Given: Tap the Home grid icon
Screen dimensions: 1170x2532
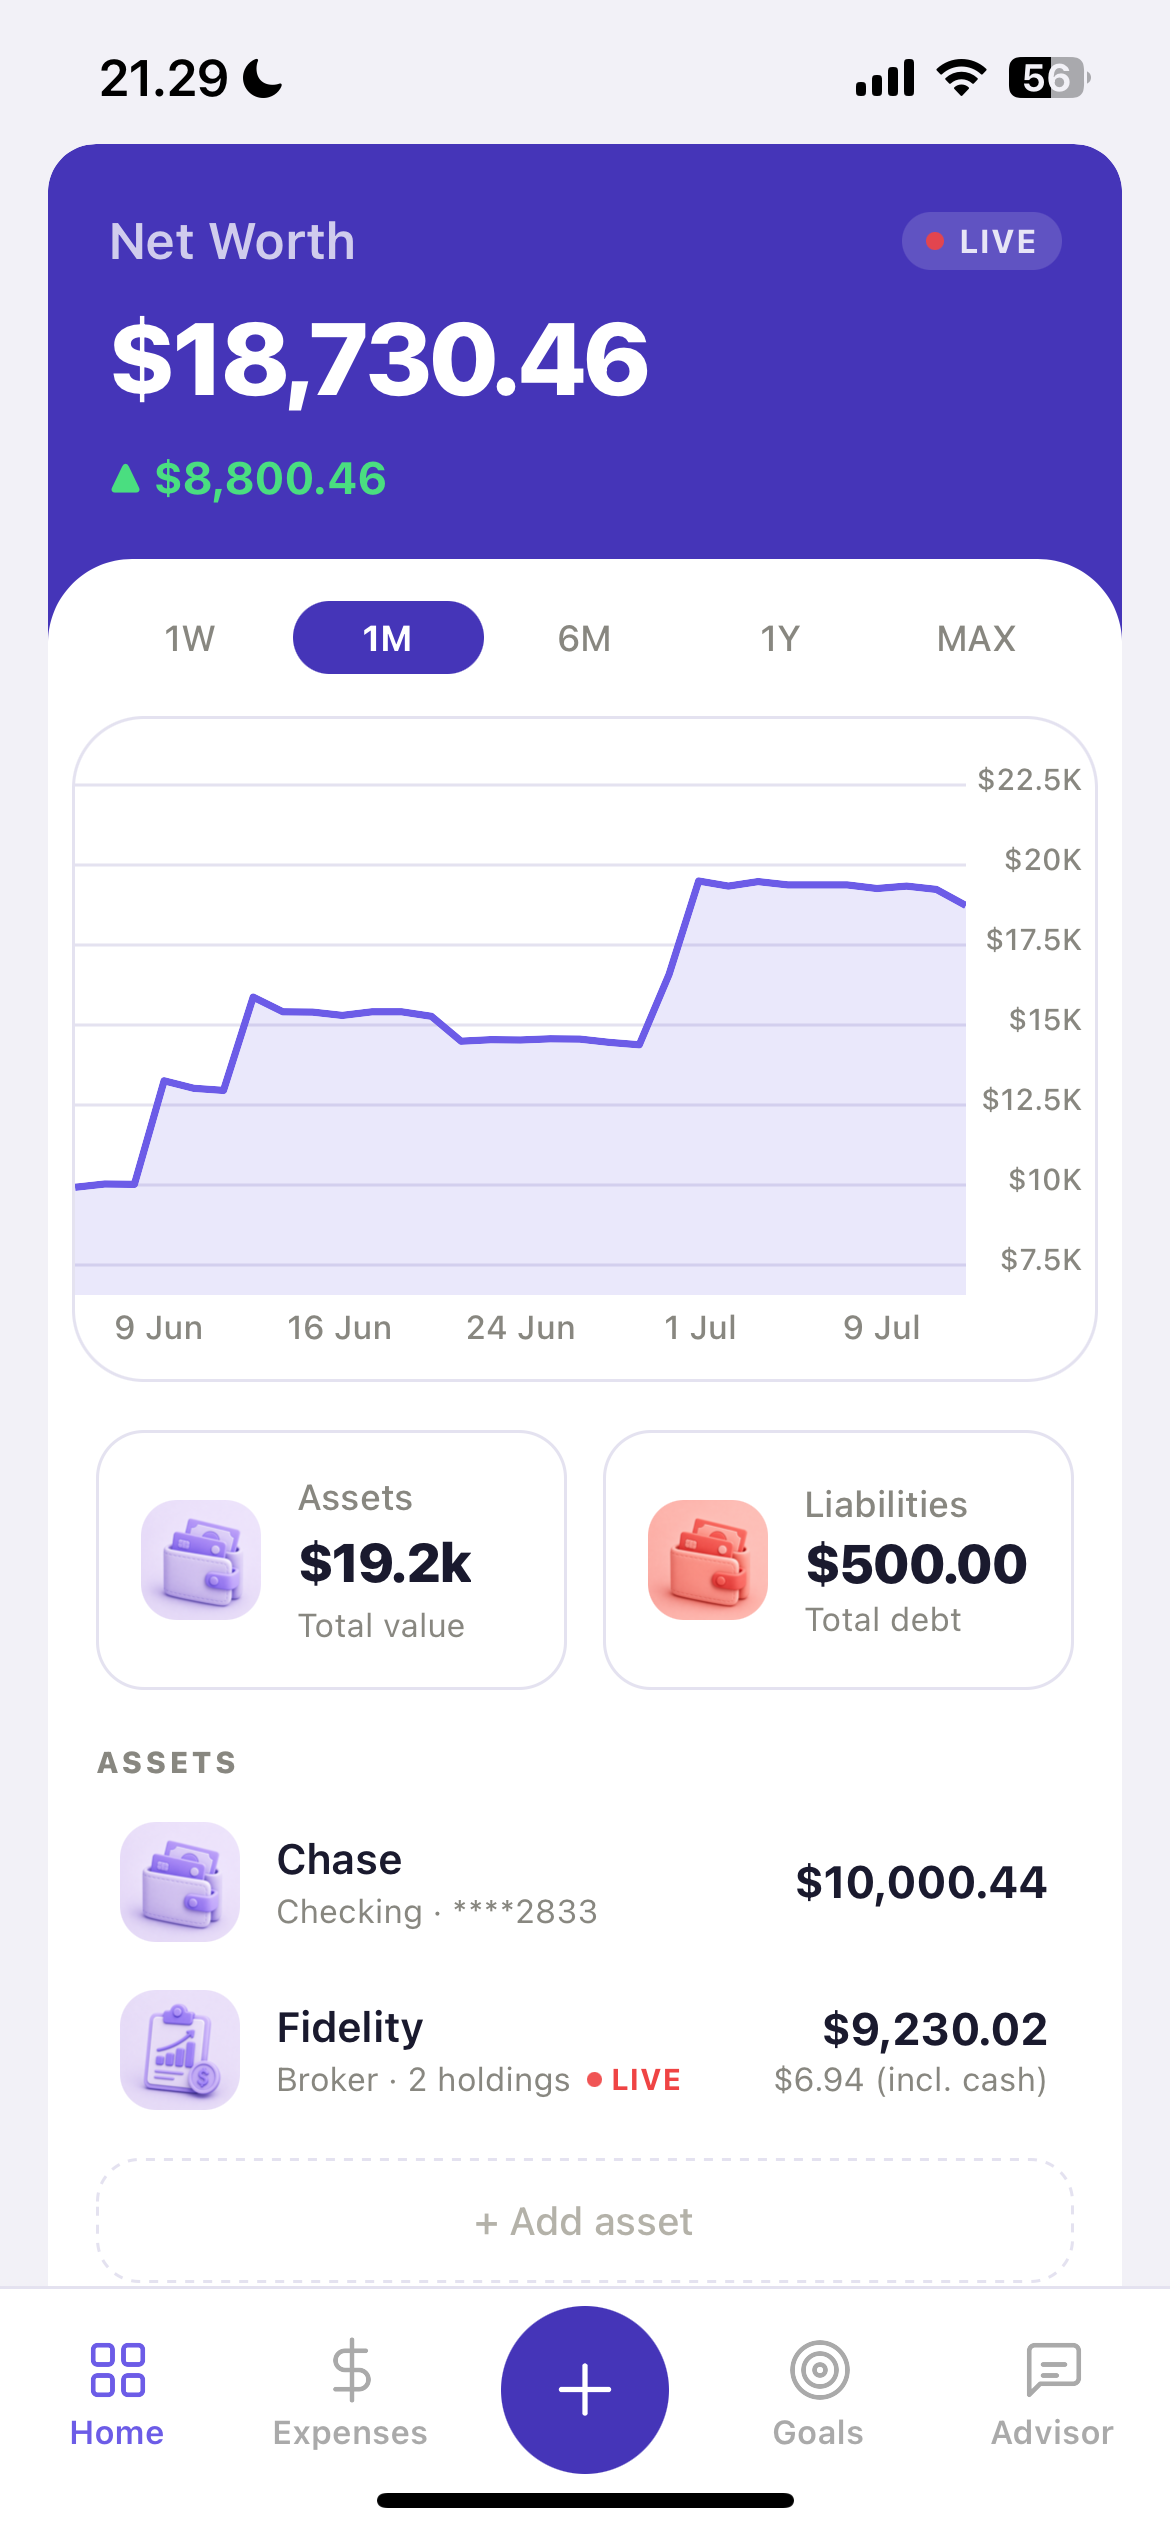Looking at the screenshot, I should 117,2369.
